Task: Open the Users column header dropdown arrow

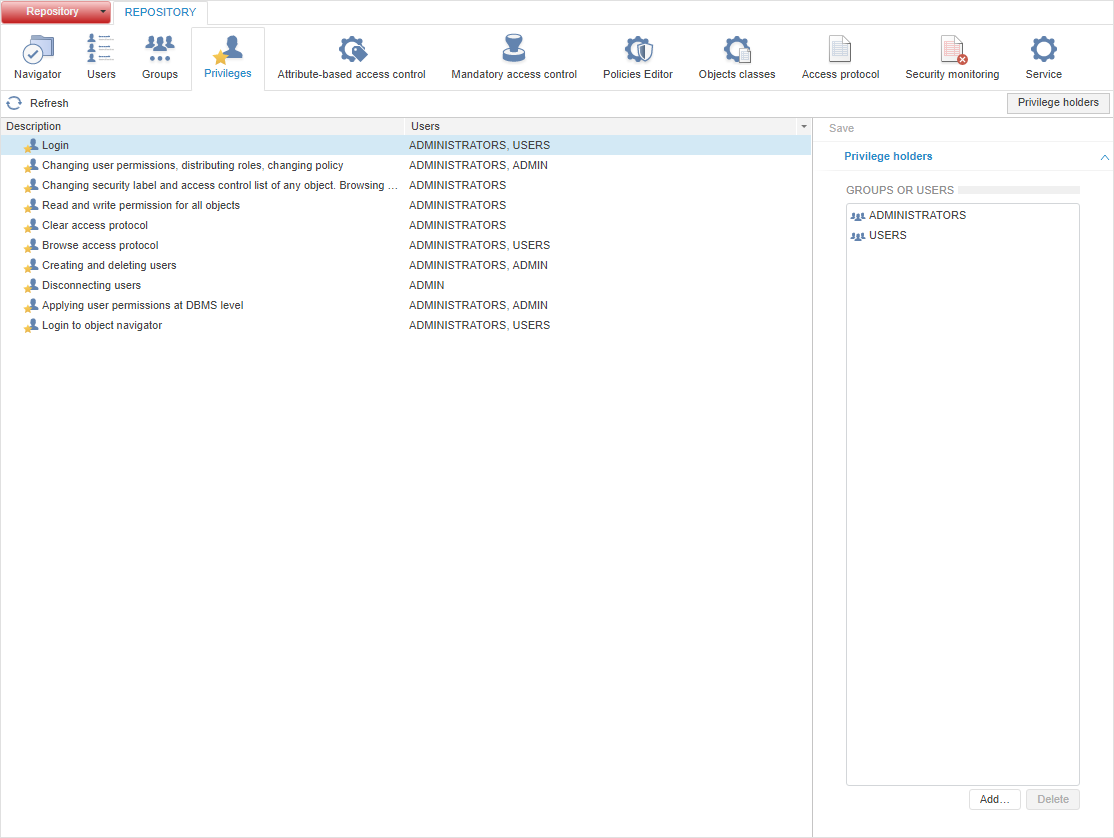Action: pos(803,127)
